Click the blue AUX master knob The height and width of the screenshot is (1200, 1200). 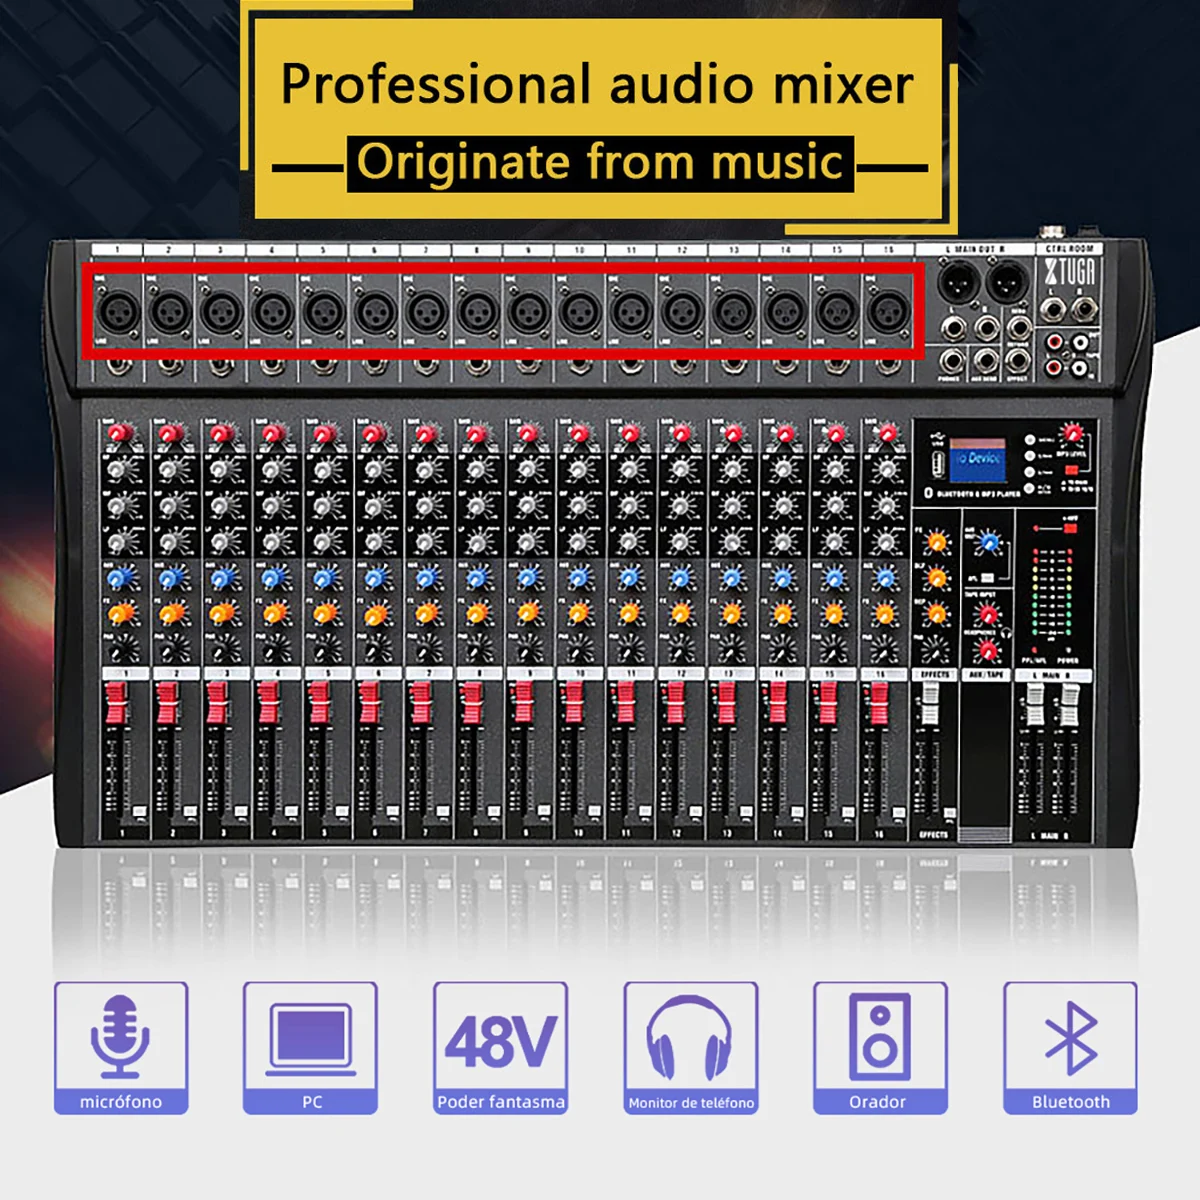[x=988, y=543]
